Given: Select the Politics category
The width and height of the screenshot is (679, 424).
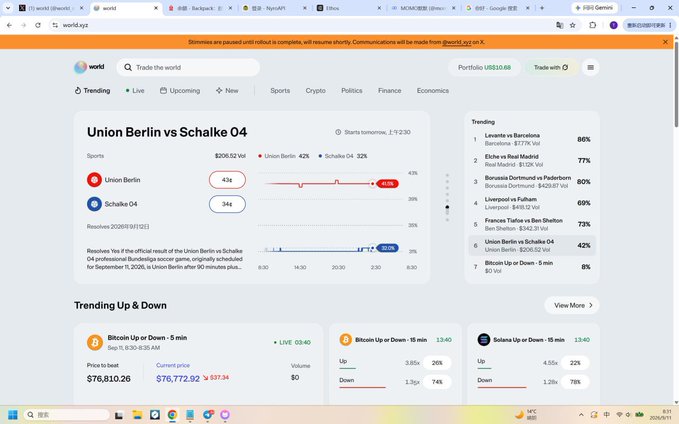Looking at the screenshot, I should tap(352, 91).
